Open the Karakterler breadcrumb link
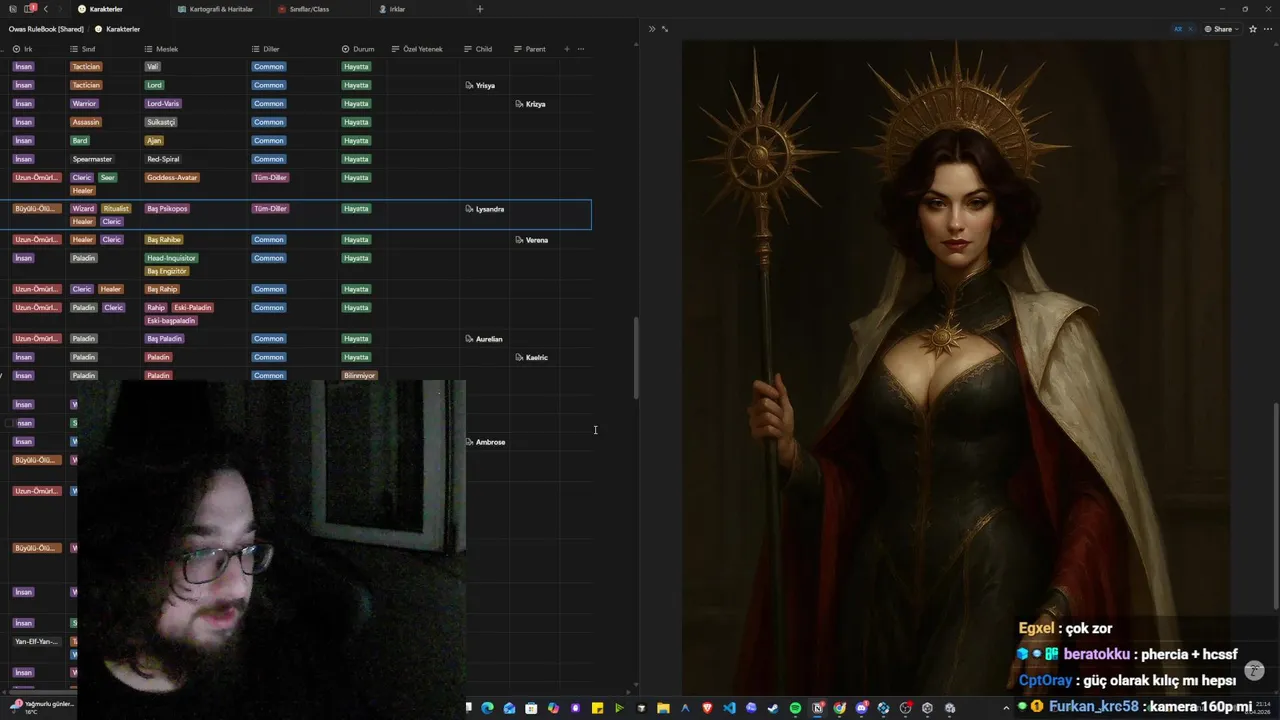The height and width of the screenshot is (720, 1280). [117, 29]
